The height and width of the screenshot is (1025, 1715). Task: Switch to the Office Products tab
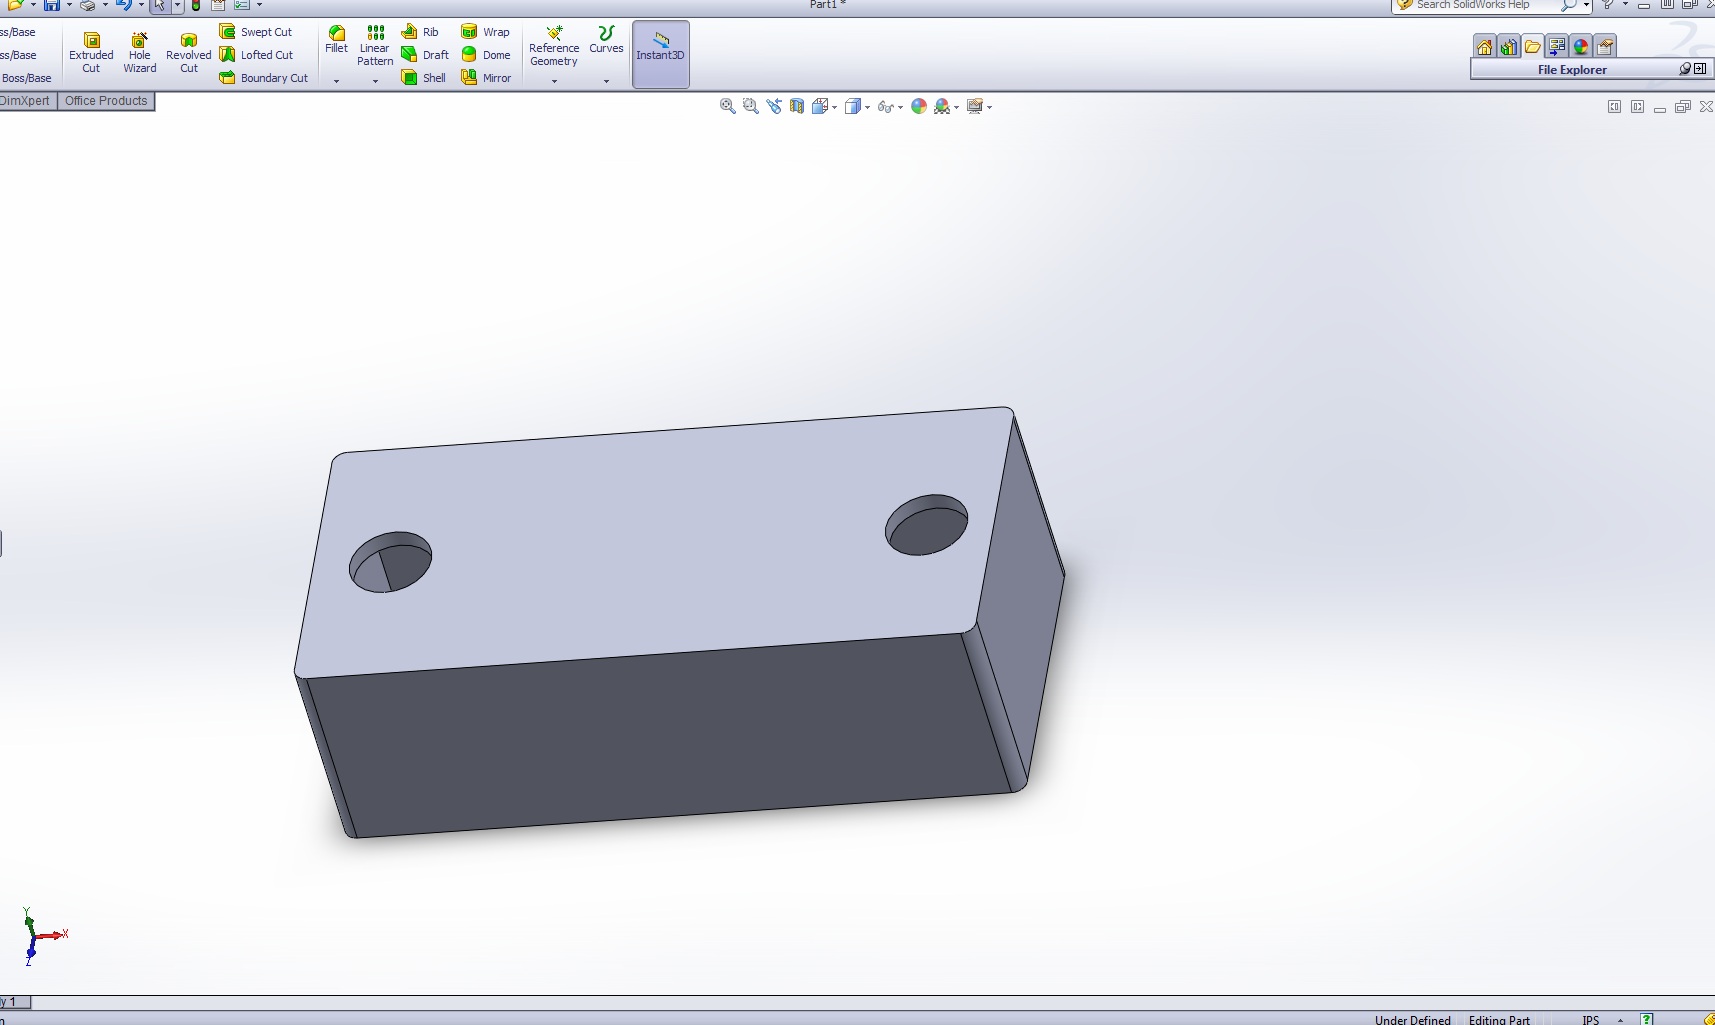[106, 101]
